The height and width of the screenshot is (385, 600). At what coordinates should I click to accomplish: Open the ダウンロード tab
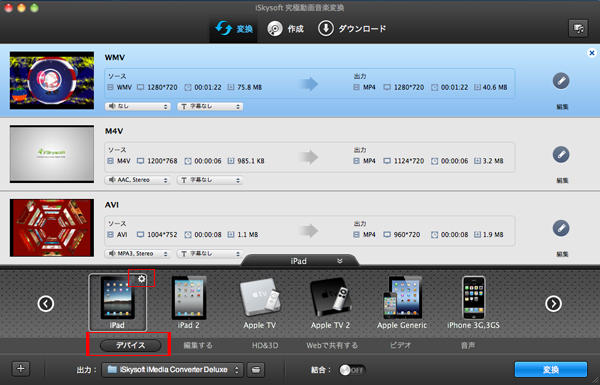pyautogui.click(x=352, y=29)
